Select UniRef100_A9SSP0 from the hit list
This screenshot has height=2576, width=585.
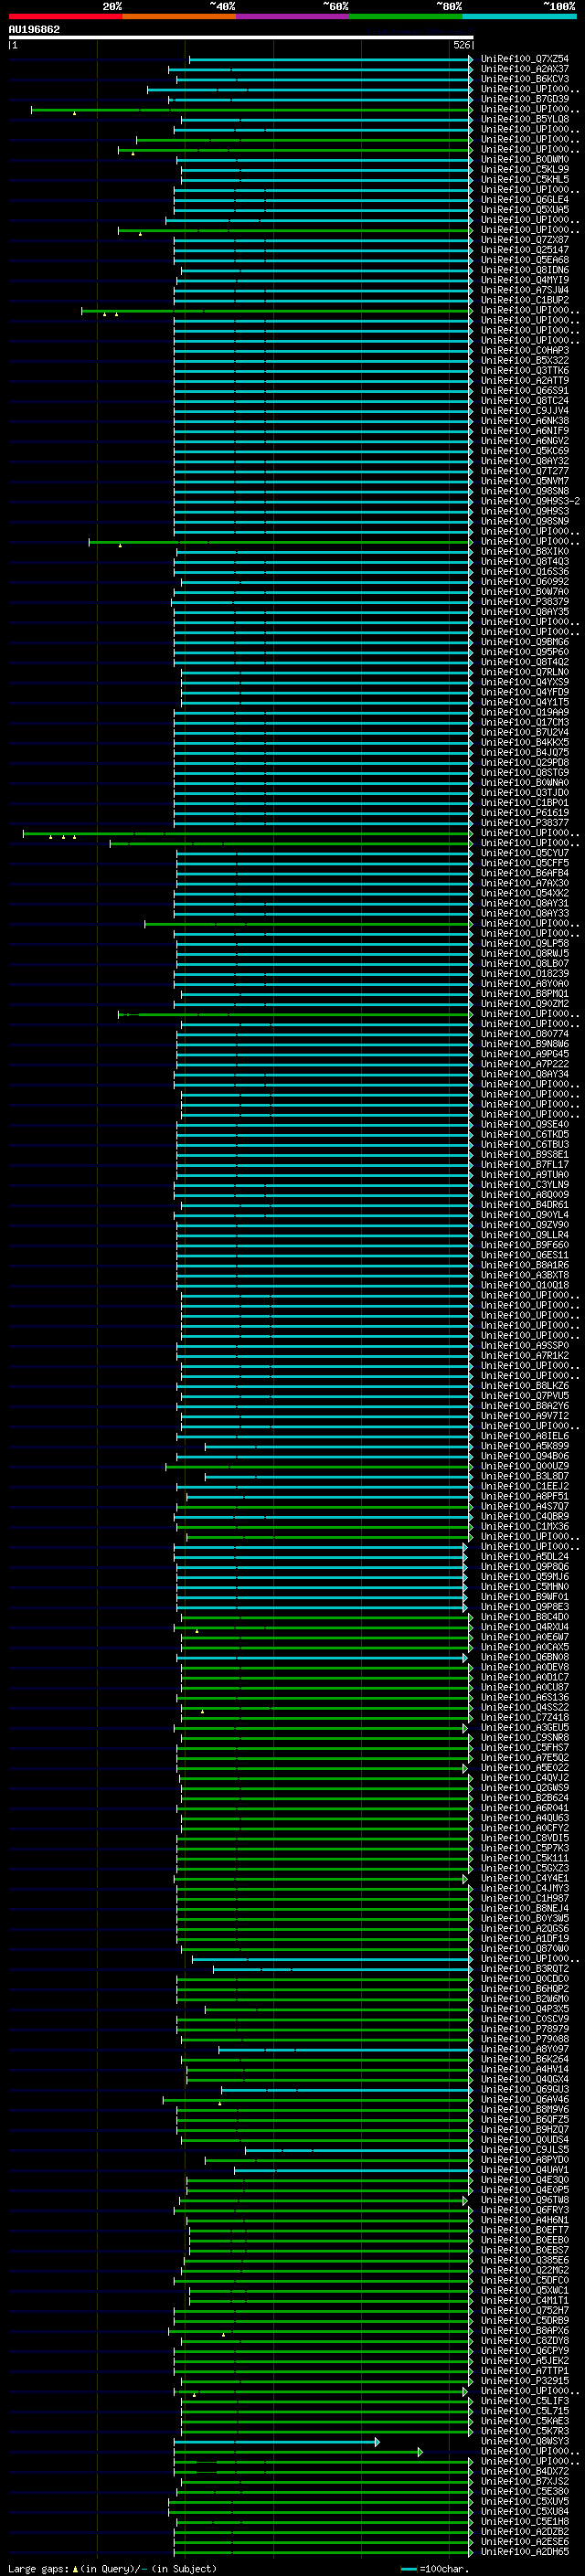[x=524, y=1346]
